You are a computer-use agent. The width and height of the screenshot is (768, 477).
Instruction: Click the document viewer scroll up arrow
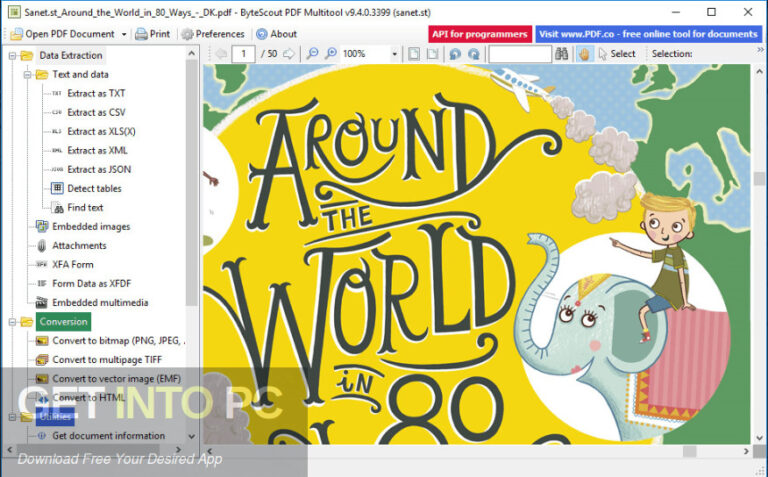(x=759, y=72)
